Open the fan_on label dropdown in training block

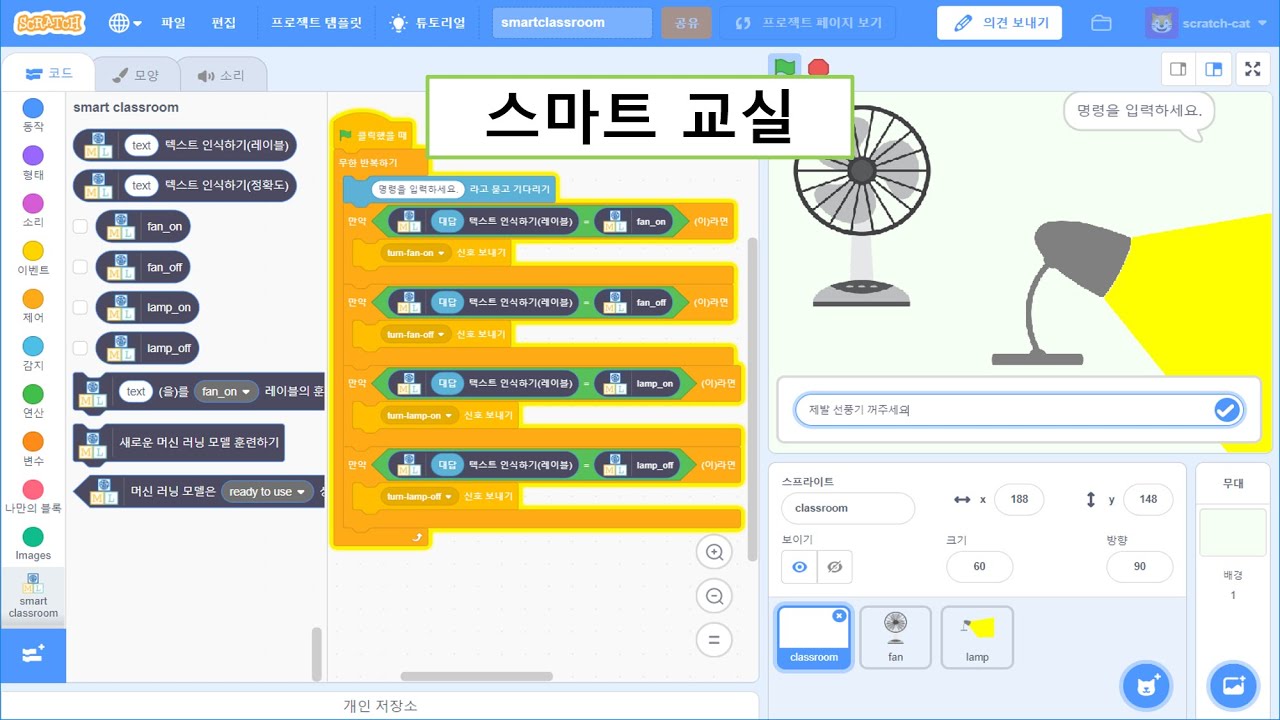pyautogui.click(x=227, y=391)
